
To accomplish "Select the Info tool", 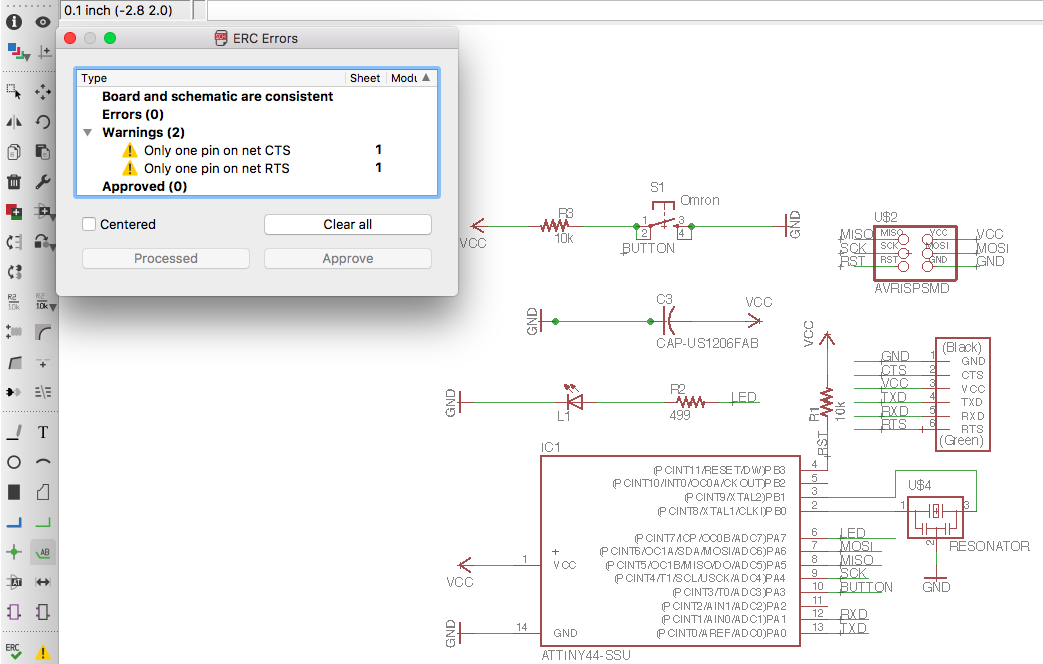I will click(x=14, y=22).
